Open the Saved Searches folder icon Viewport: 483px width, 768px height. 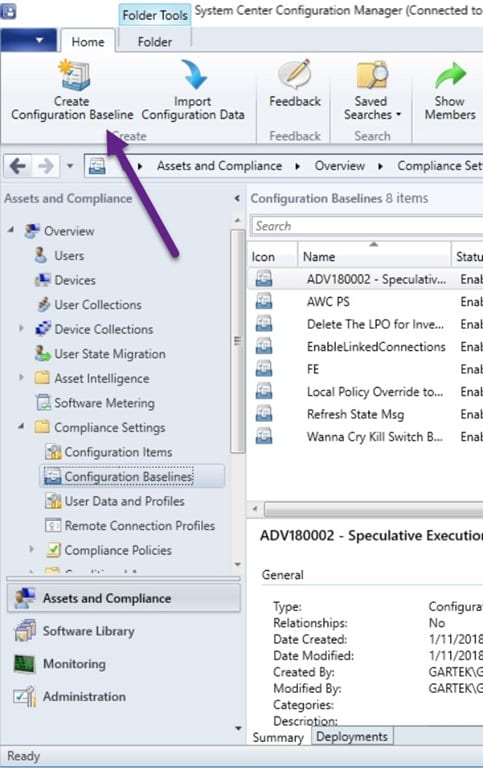(372, 74)
